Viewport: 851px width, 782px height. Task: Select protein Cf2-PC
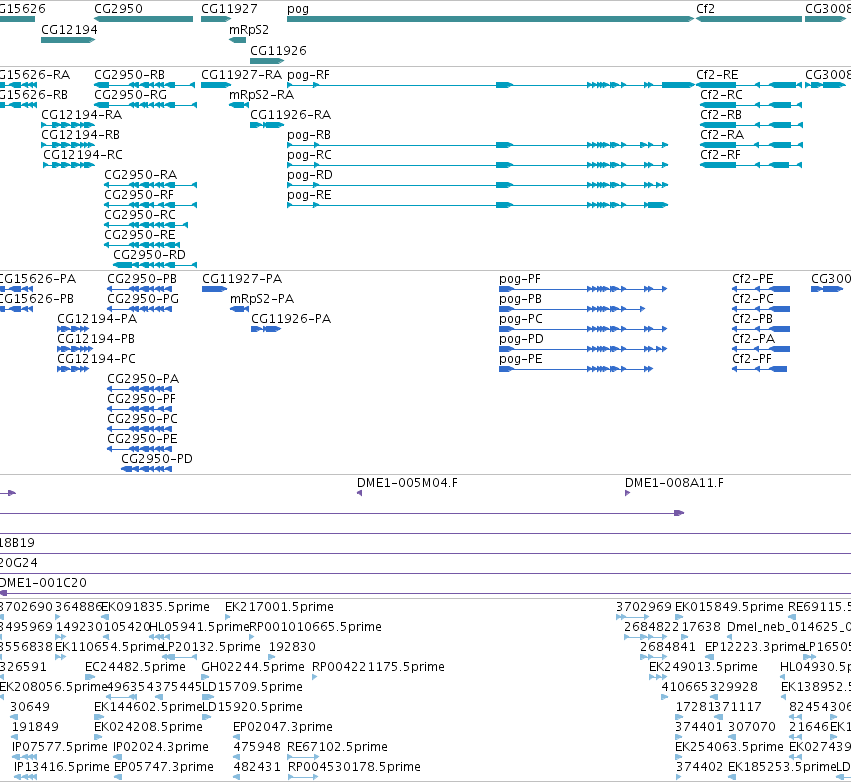(761, 309)
